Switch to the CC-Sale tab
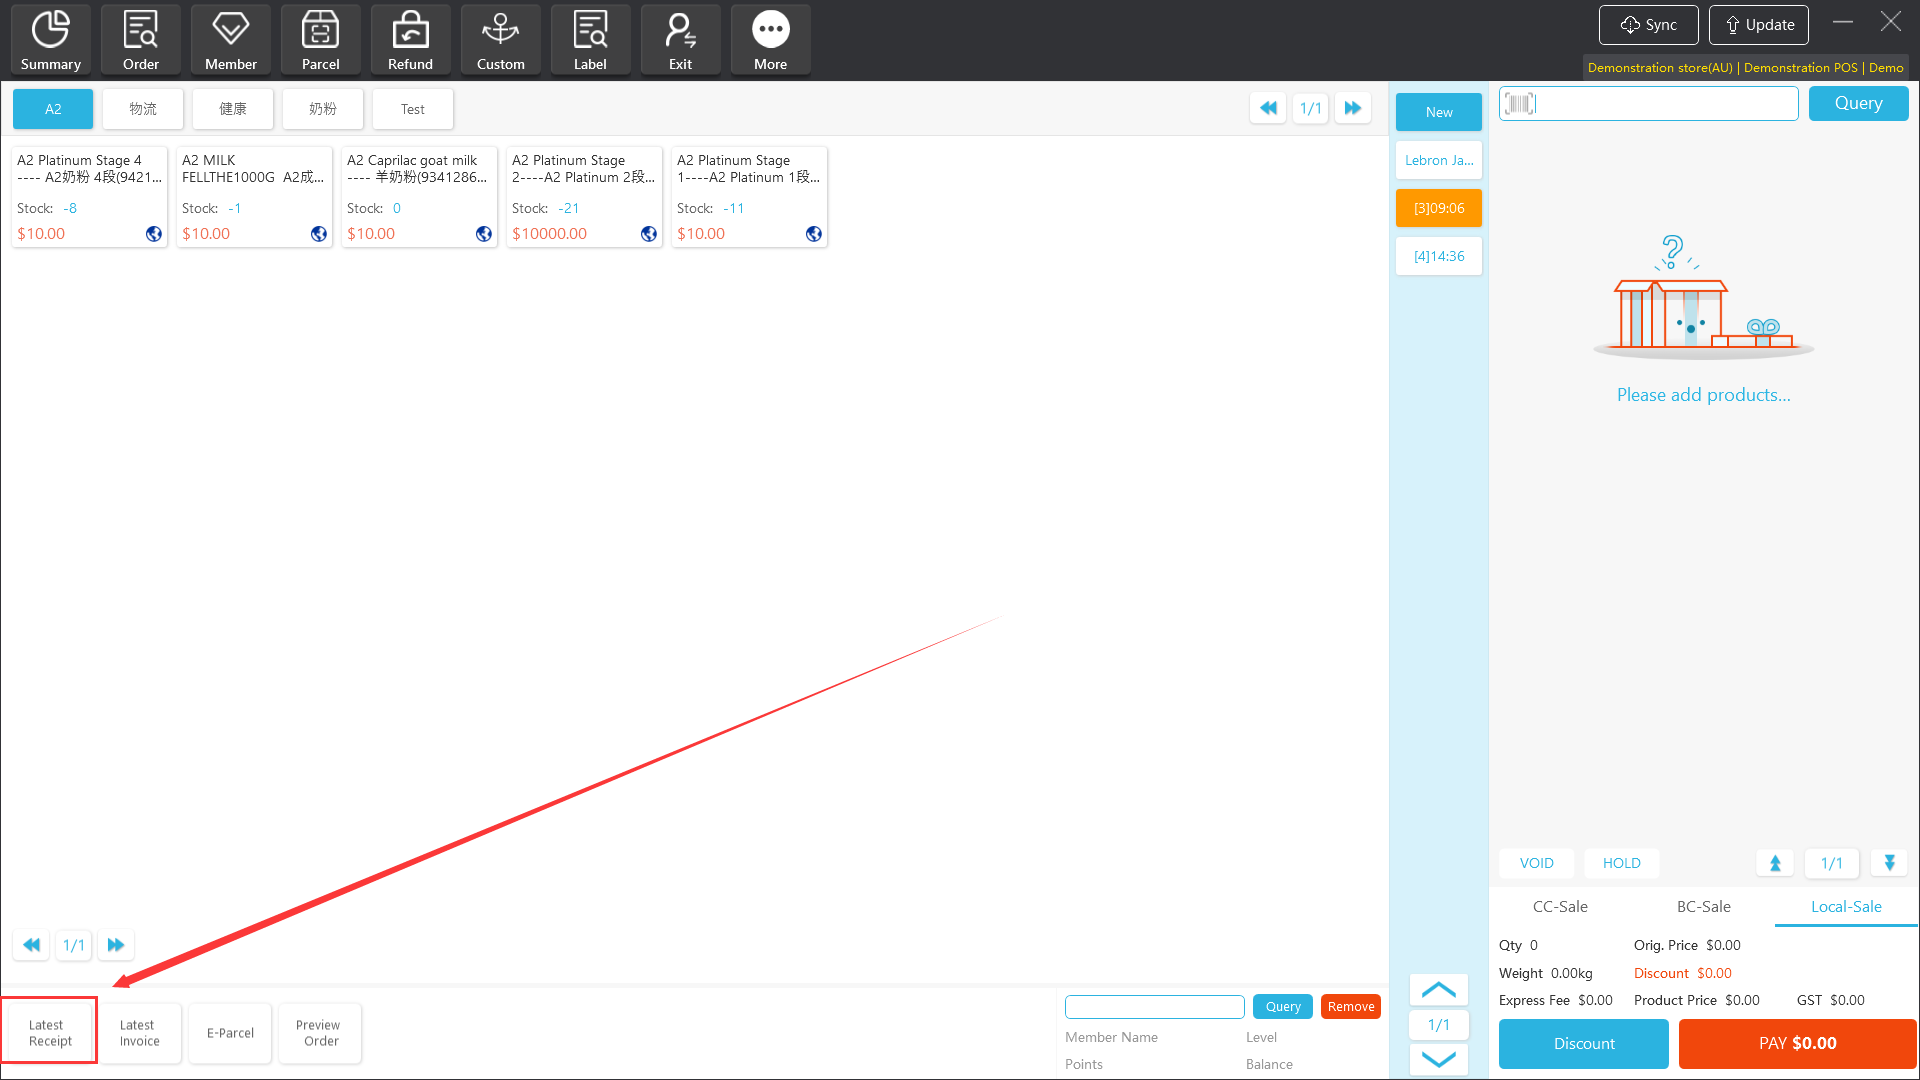This screenshot has height=1080, width=1920. click(1560, 906)
